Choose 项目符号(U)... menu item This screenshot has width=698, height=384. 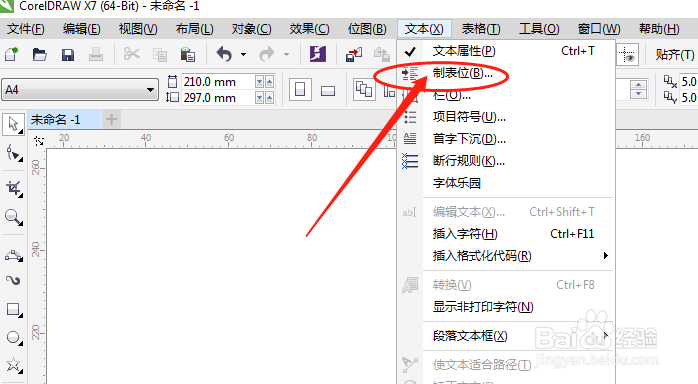coord(506,117)
